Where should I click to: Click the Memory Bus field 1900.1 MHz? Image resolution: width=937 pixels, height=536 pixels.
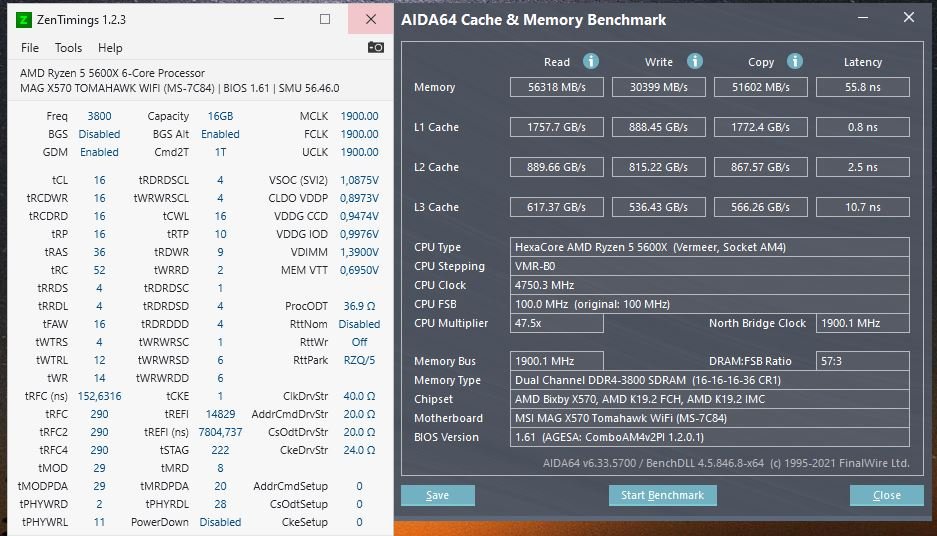[556, 361]
